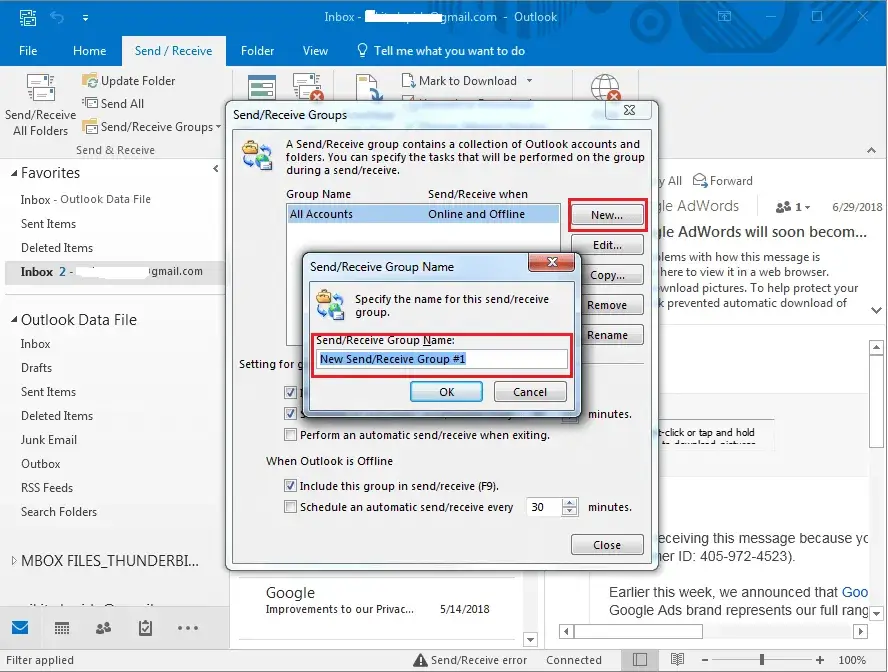This screenshot has height=672, width=888.
Task: Expand the MBOX FILES_THUNDERBI... folder
Action: (14, 561)
